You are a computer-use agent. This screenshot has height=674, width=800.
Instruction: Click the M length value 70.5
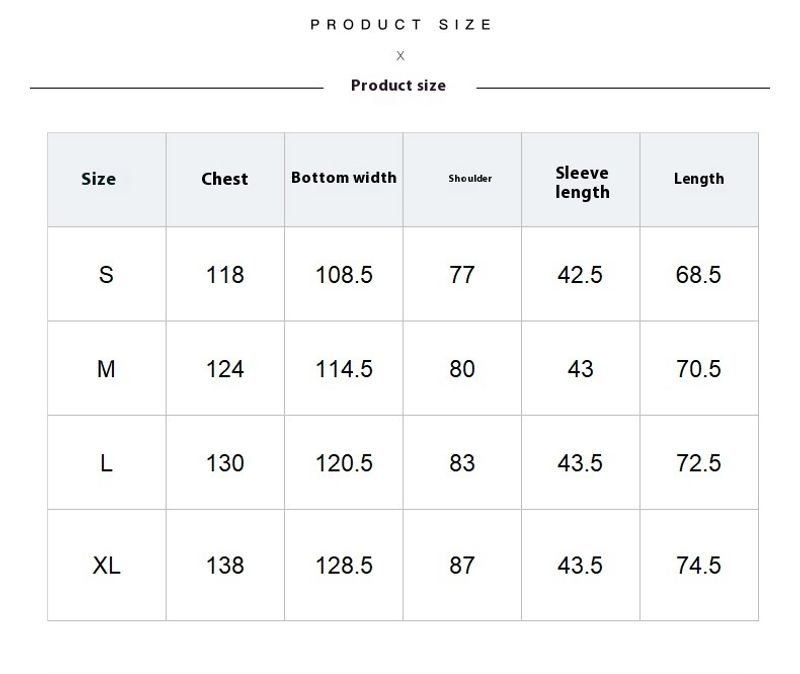click(x=698, y=369)
